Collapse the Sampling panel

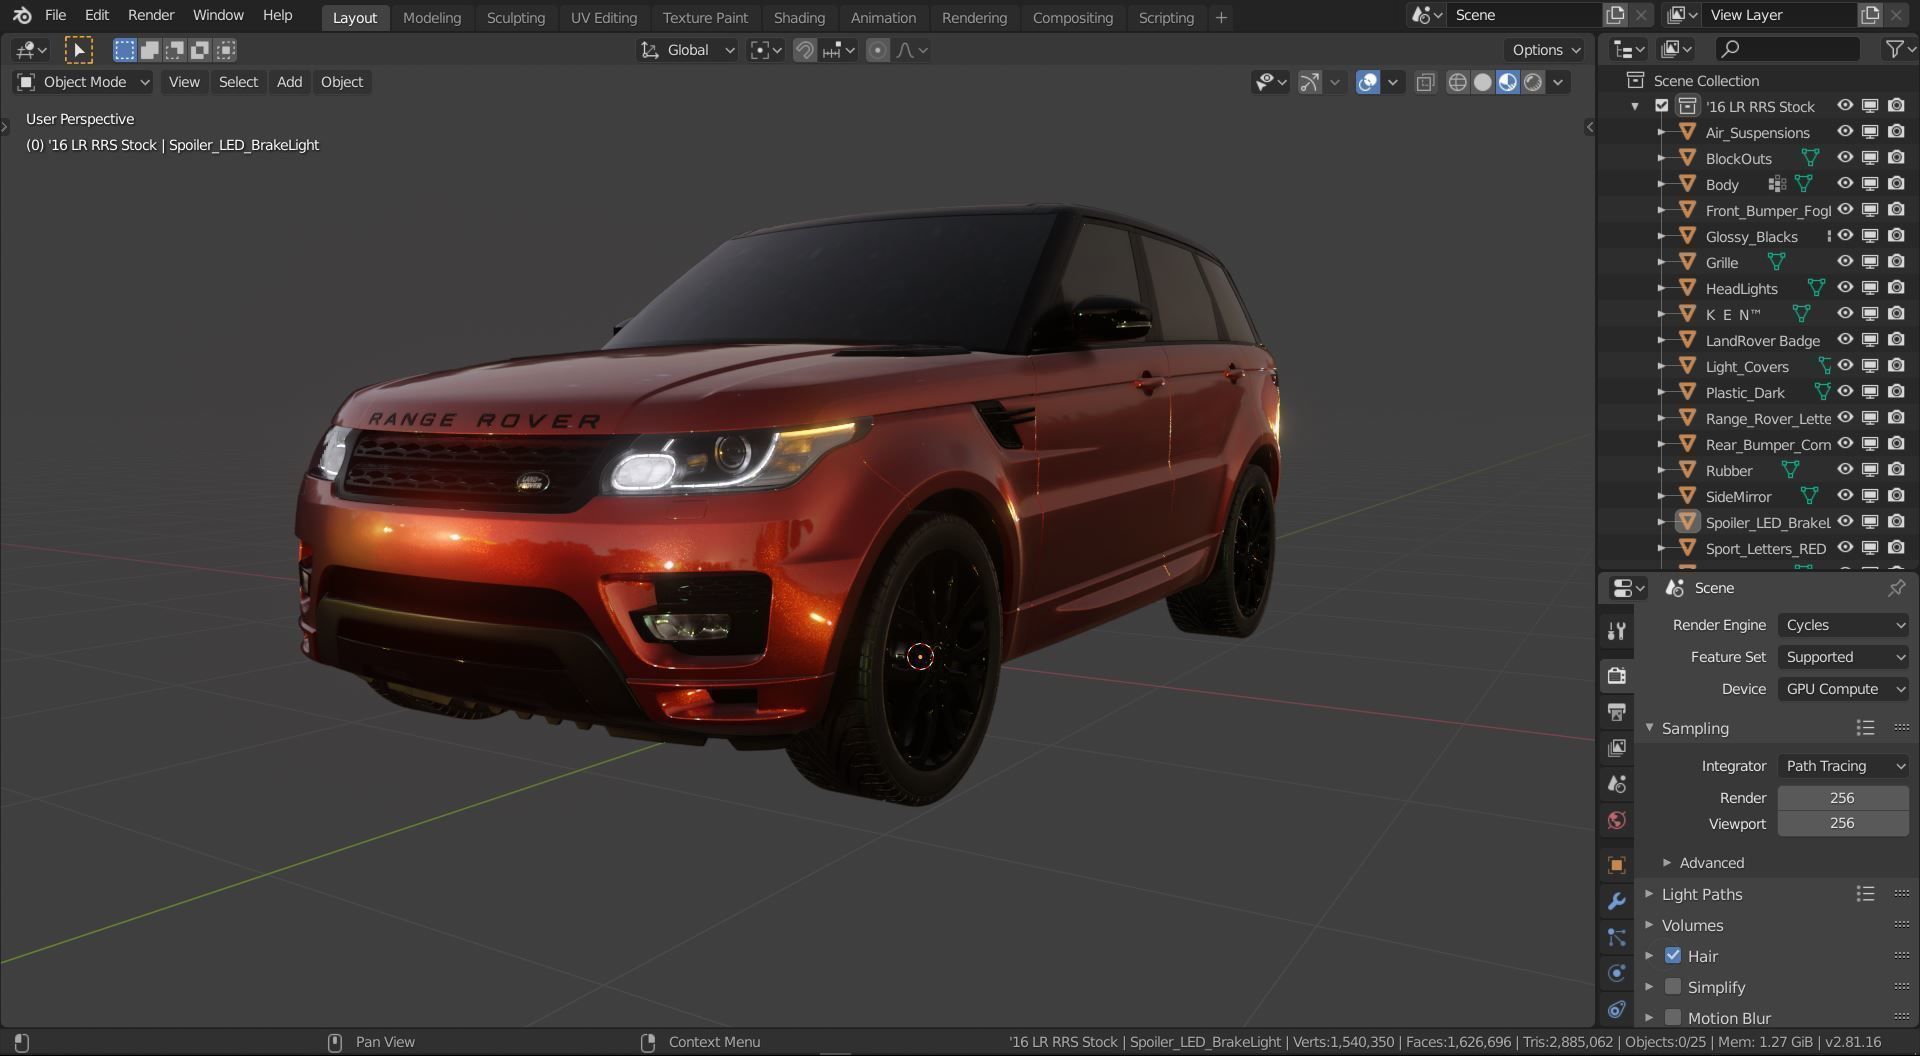click(1694, 728)
